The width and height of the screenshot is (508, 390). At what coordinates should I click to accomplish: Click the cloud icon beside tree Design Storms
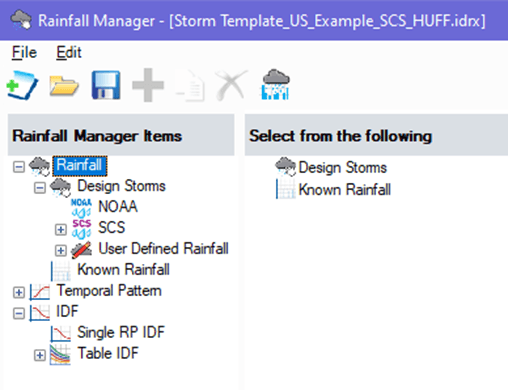[60, 187]
